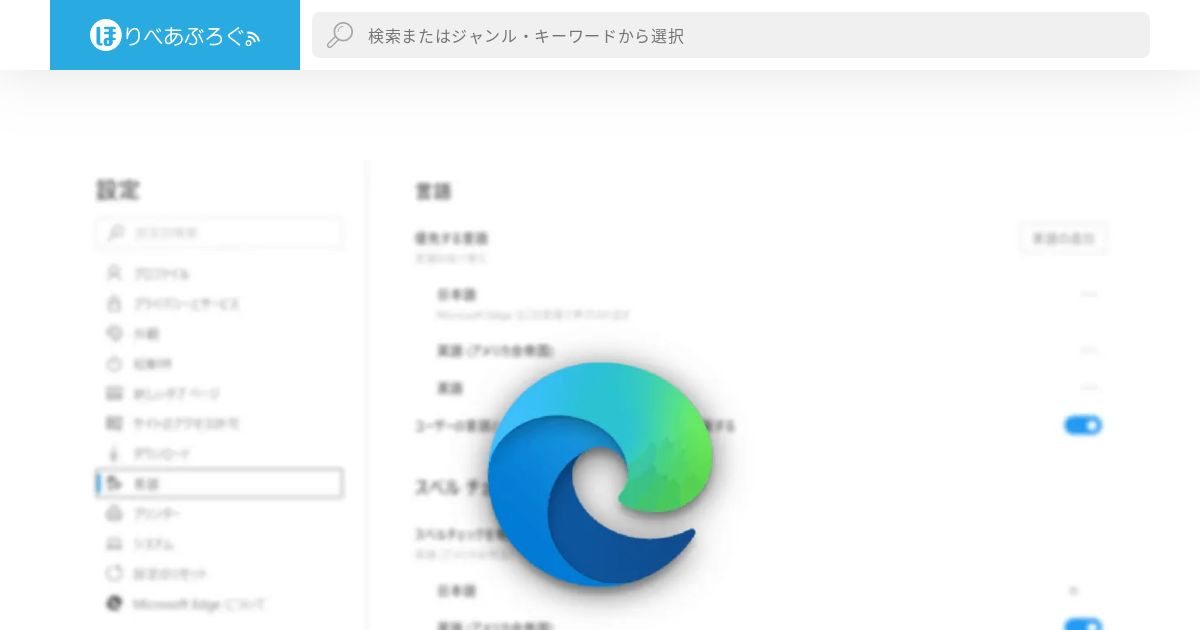Image resolution: width=1200 pixels, height=630 pixels.
Task: Open the ほりべあぶろぐ site logo link
Action: click(175, 35)
